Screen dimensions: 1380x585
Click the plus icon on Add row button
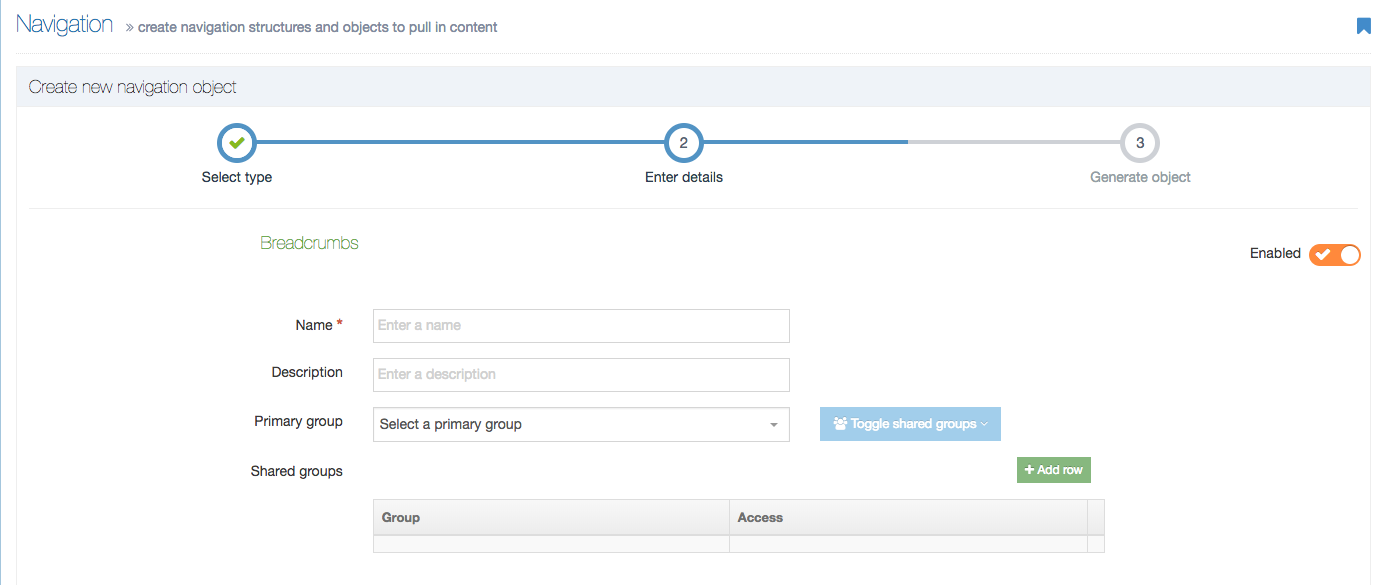[x=1029, y=469]
